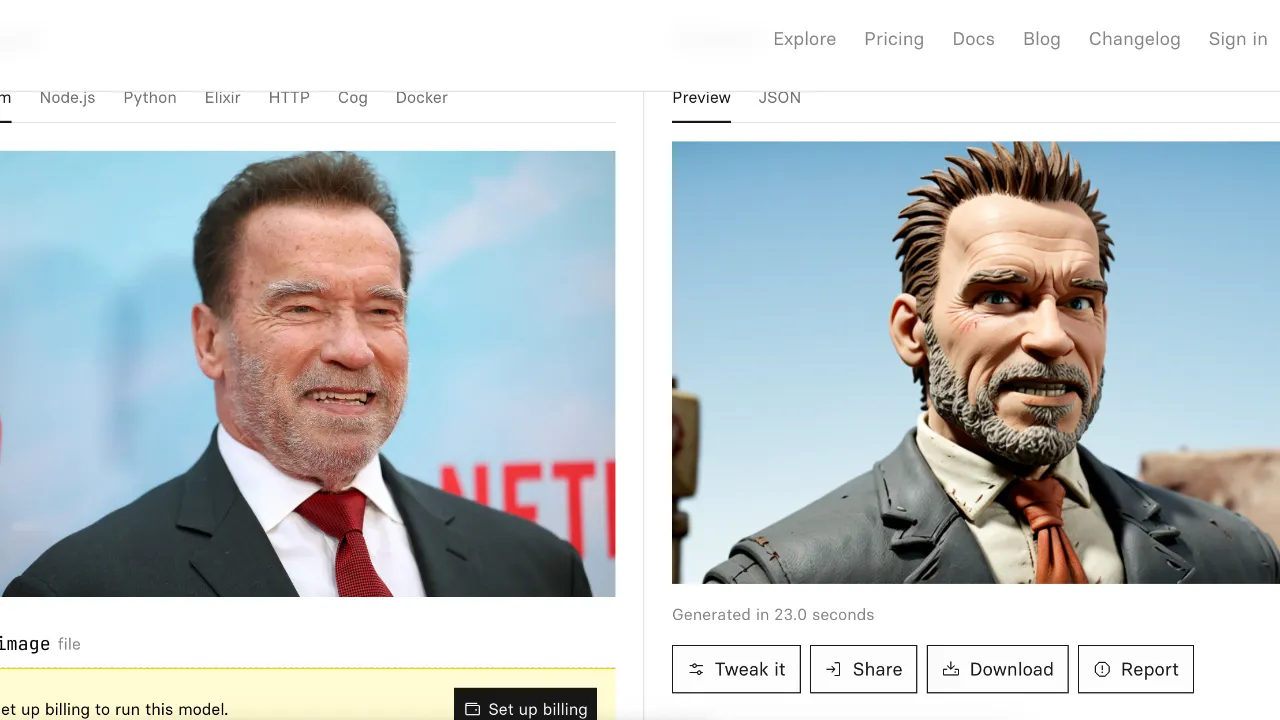Click the input photo with the Netflix backdrop
The width and height of the screenshot is (1280, 720).
click(307, 373)
